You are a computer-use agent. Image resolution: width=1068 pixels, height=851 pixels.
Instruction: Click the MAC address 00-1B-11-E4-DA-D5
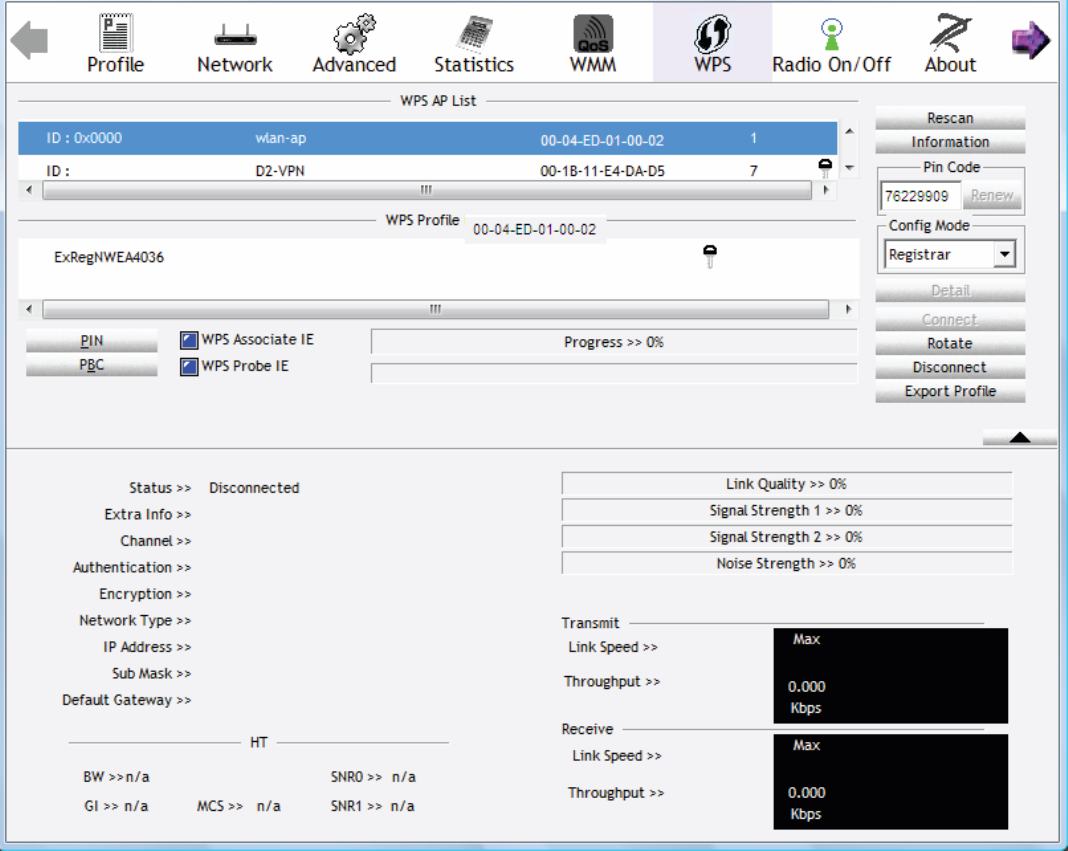point(602,171)
